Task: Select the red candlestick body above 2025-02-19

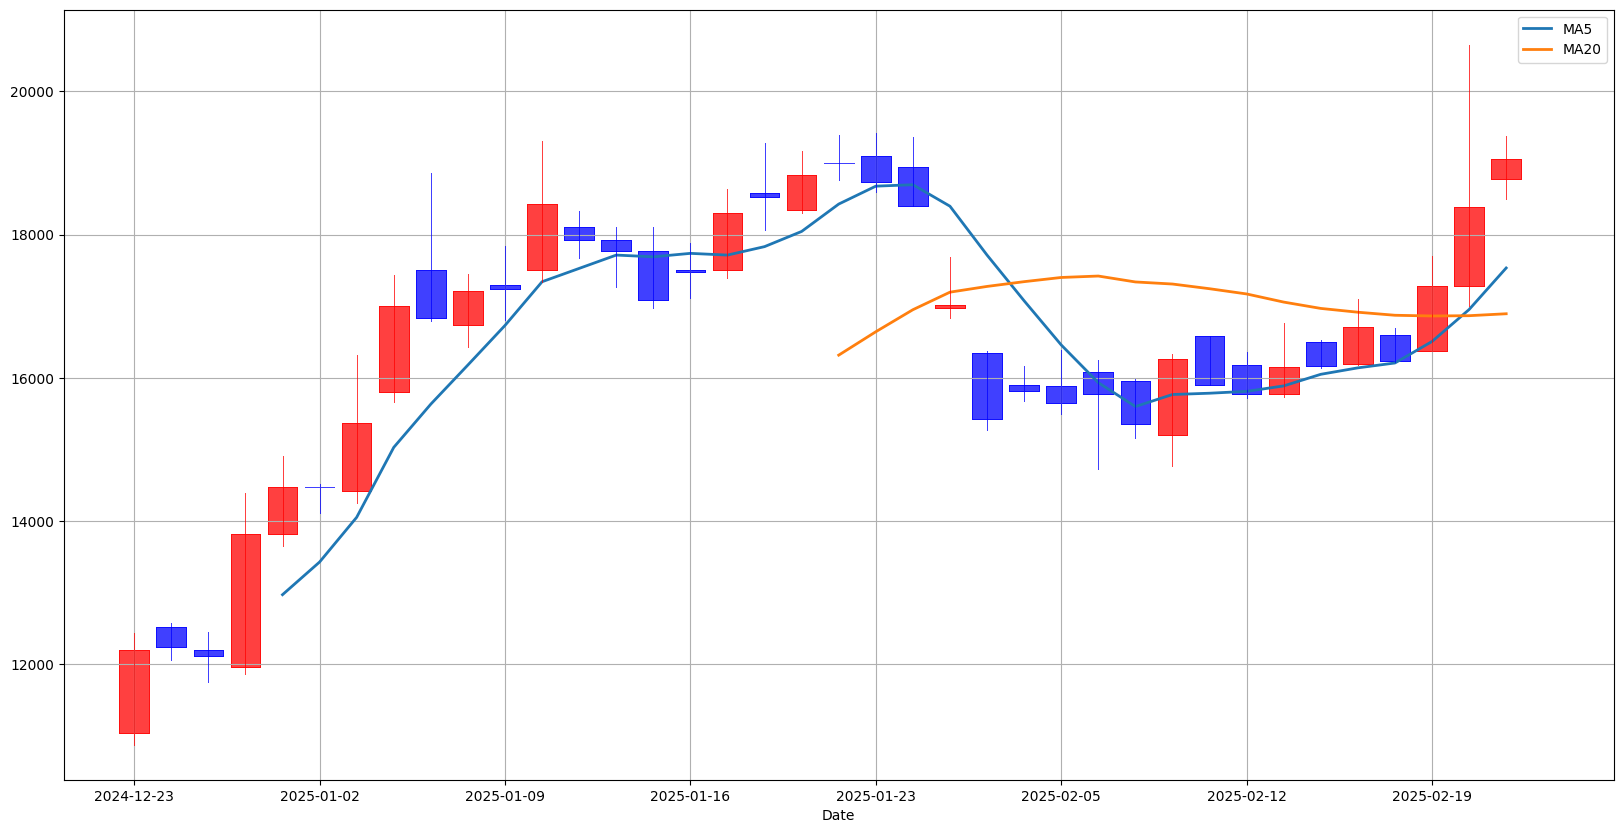Action: pyautogui.click(x=1432, y=319)
